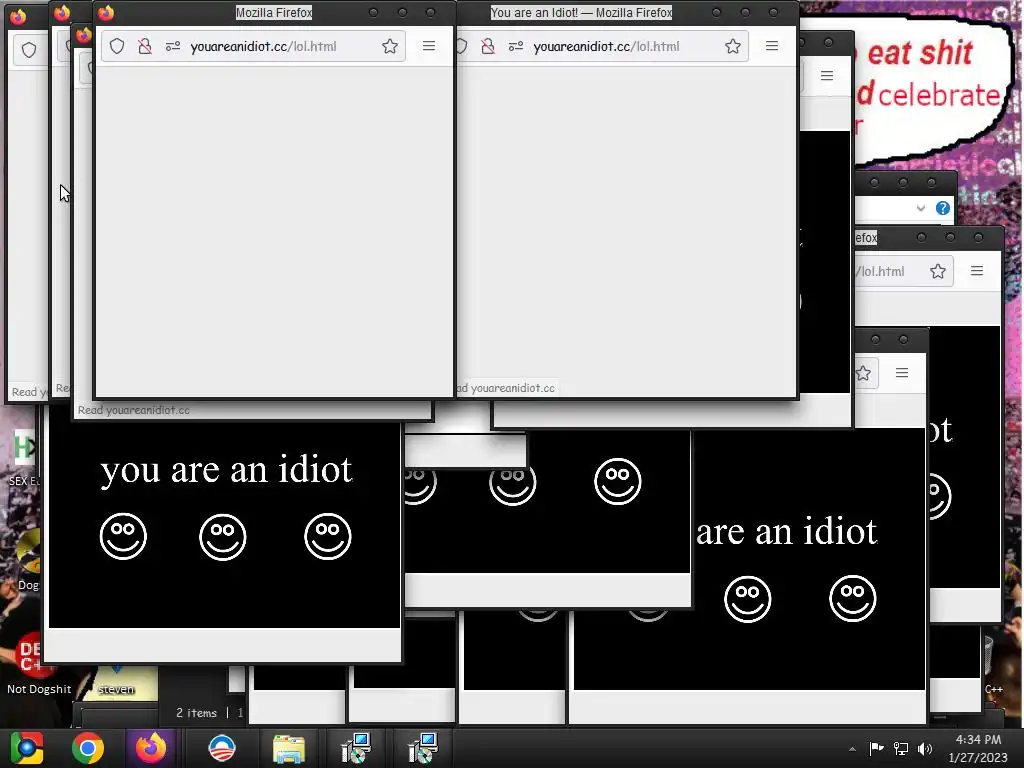Click the shield tracking protection icon in the front Mozilla Firefox window
1024x768 pixels.
[x=117, y=46]
